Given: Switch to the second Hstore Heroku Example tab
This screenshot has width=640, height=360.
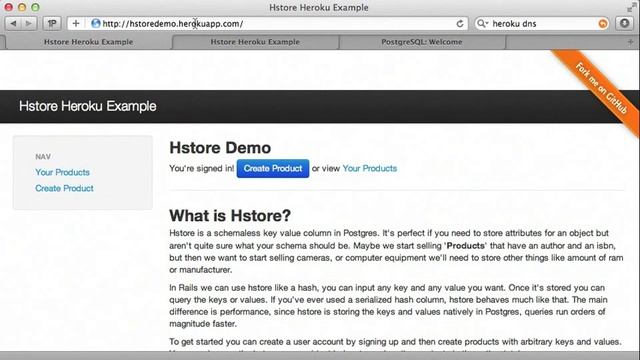Looking at the screenshot, I should (x=255, y=42).
